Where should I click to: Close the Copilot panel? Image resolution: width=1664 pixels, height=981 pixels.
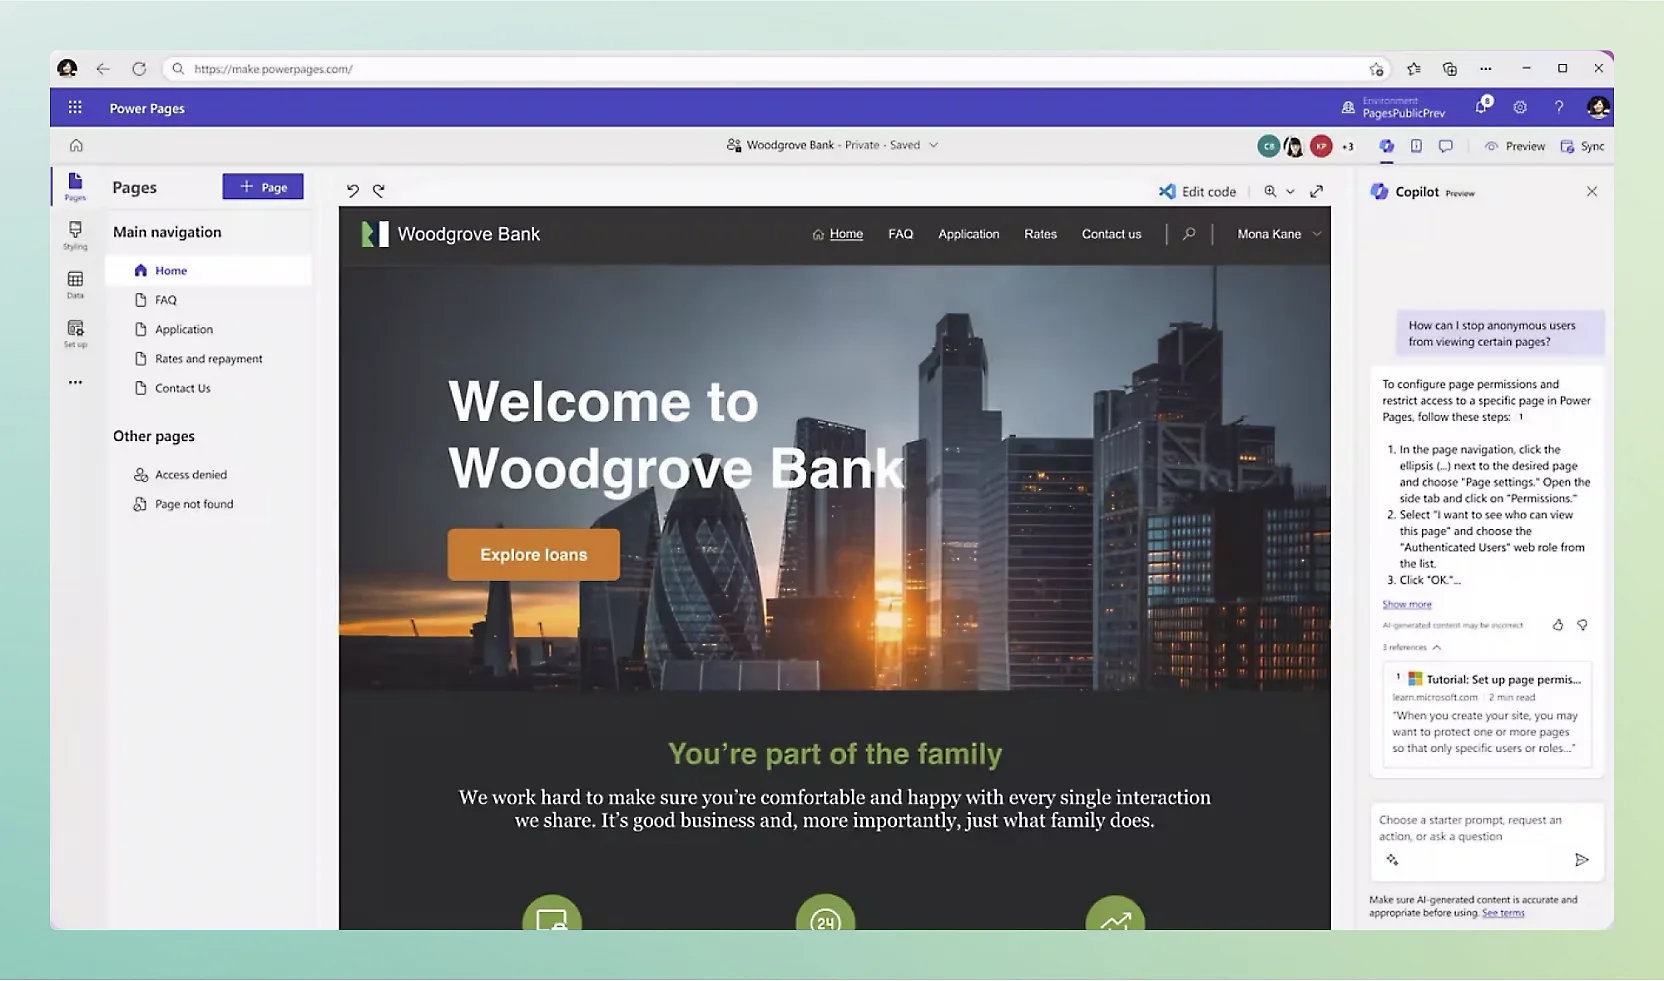(1592, 191)
